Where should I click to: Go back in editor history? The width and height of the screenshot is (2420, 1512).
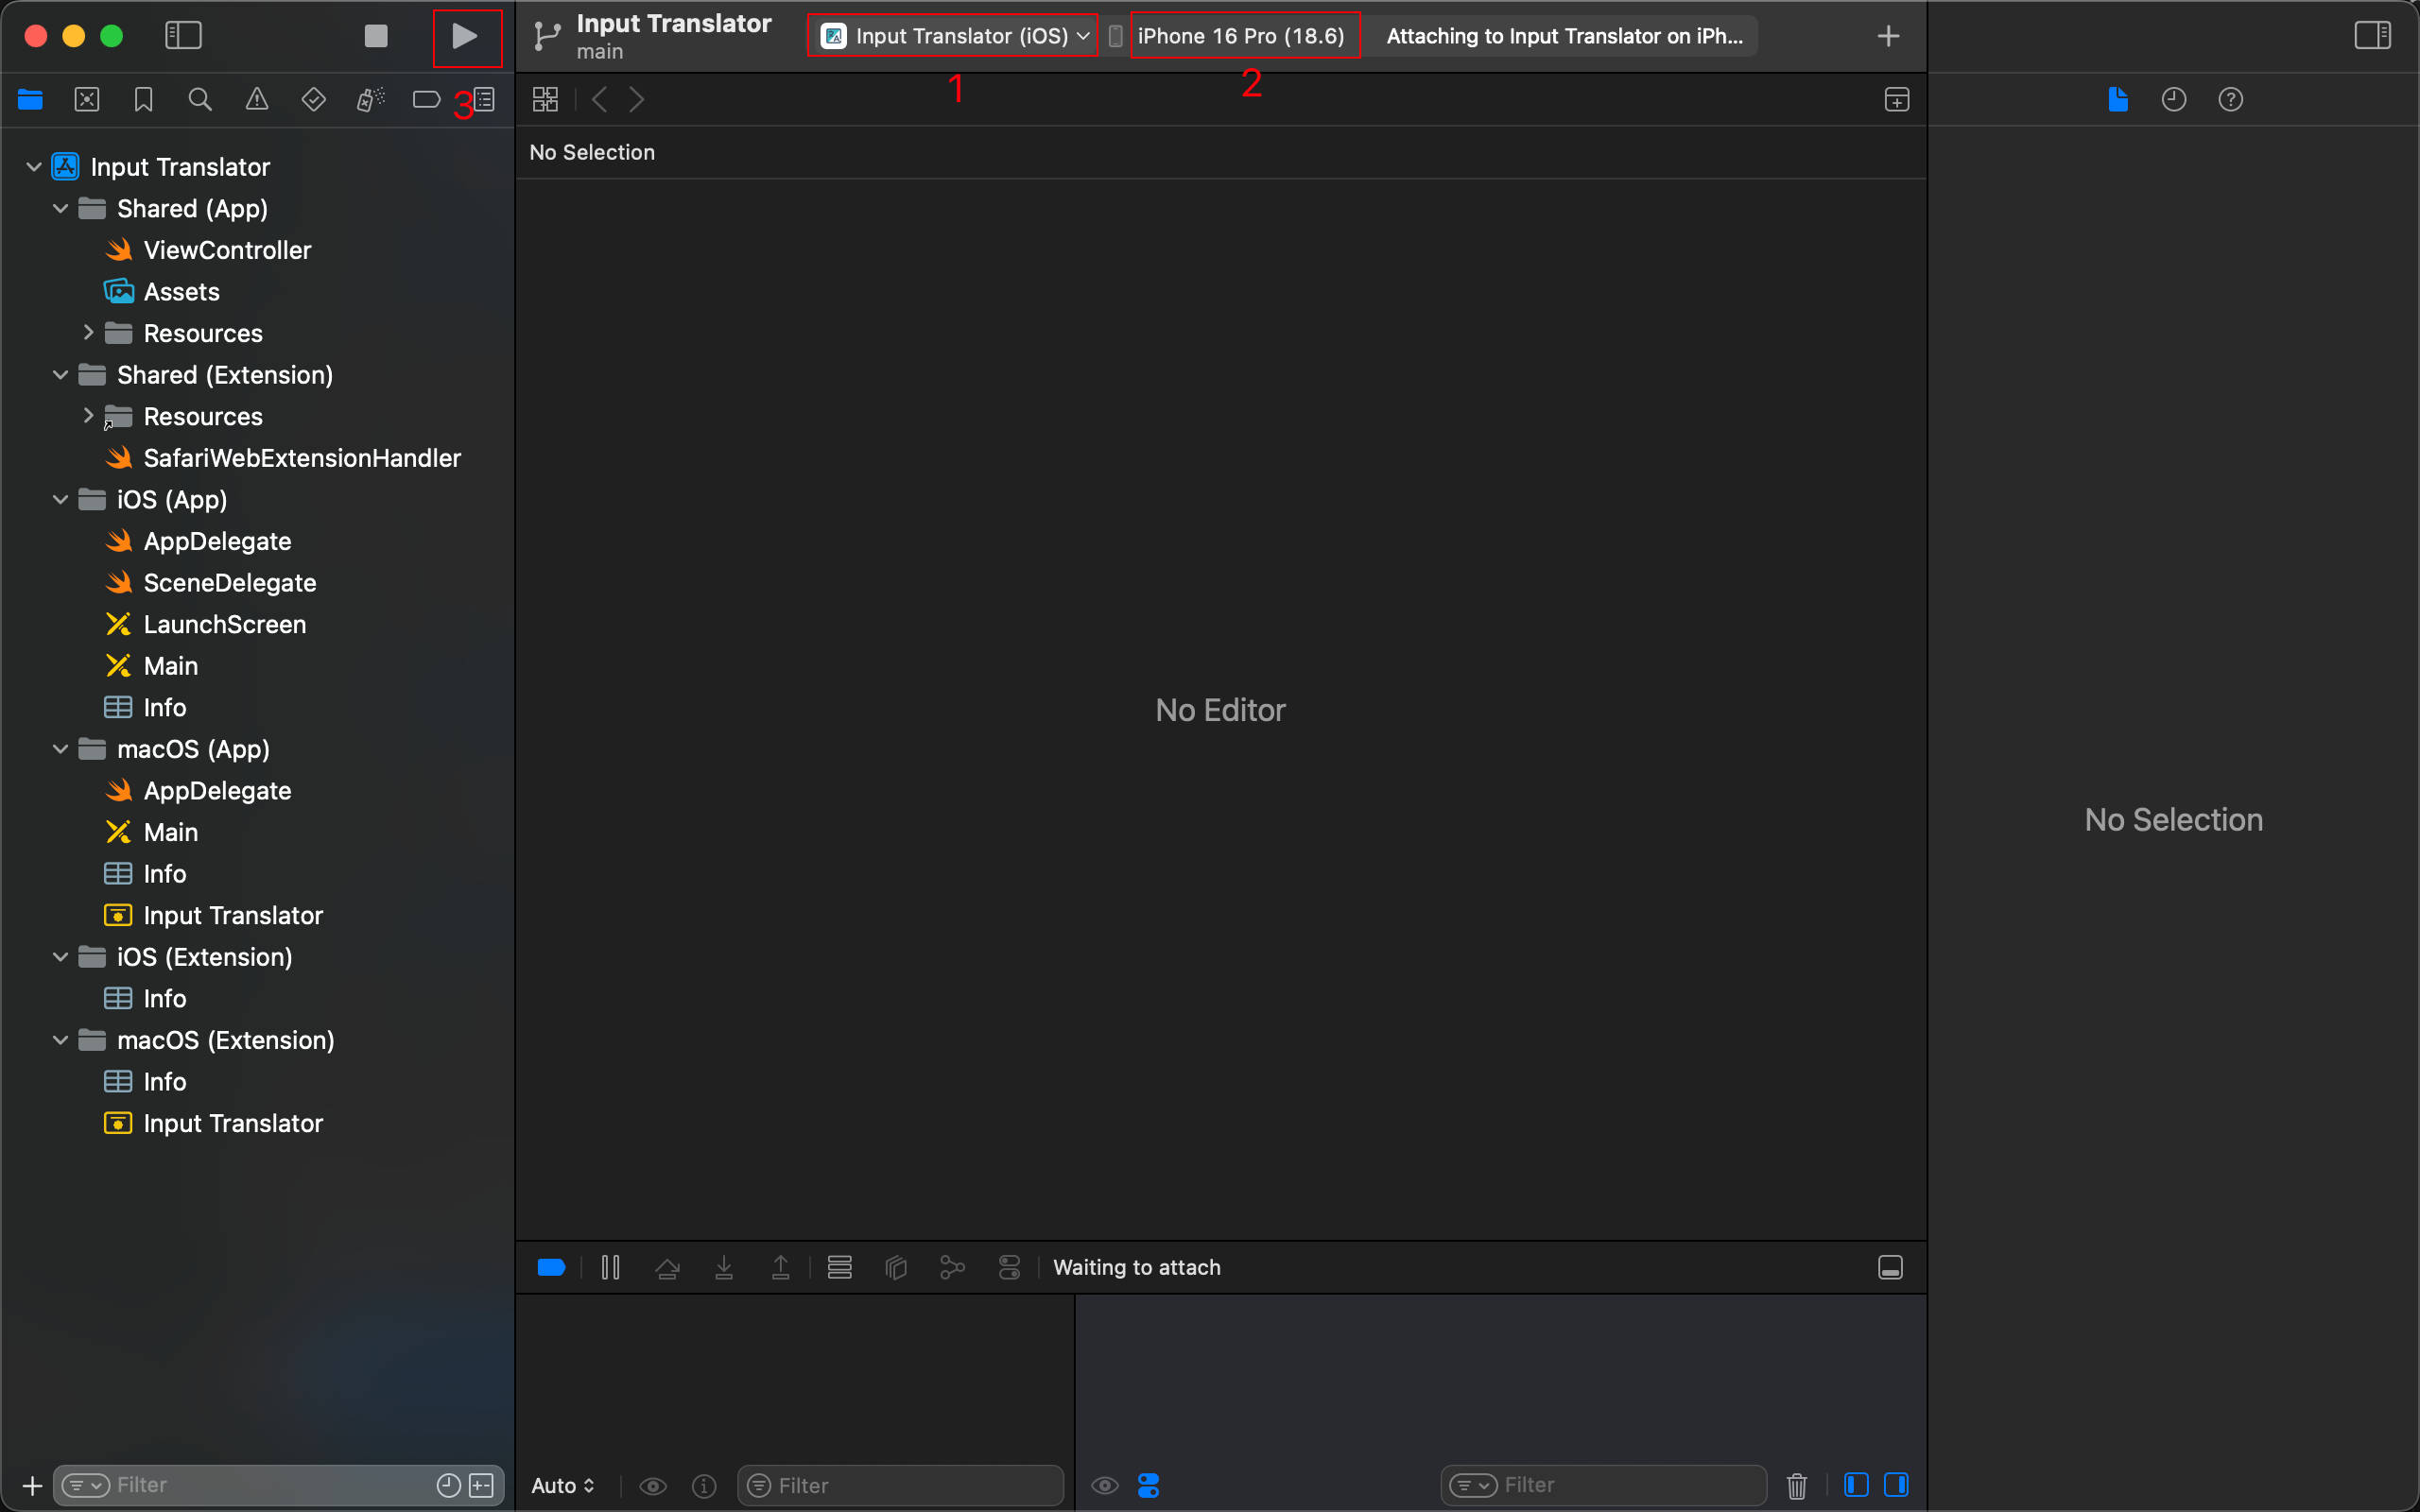(600, 99)
